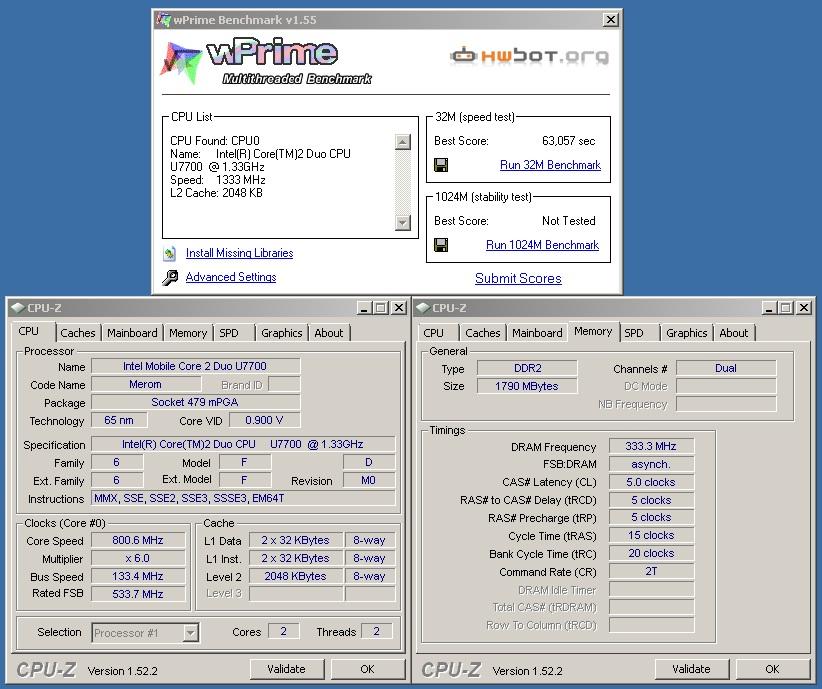Open About tab in left CPU-Z
Viewport: 822px width, 689px height.
(329, 333)
